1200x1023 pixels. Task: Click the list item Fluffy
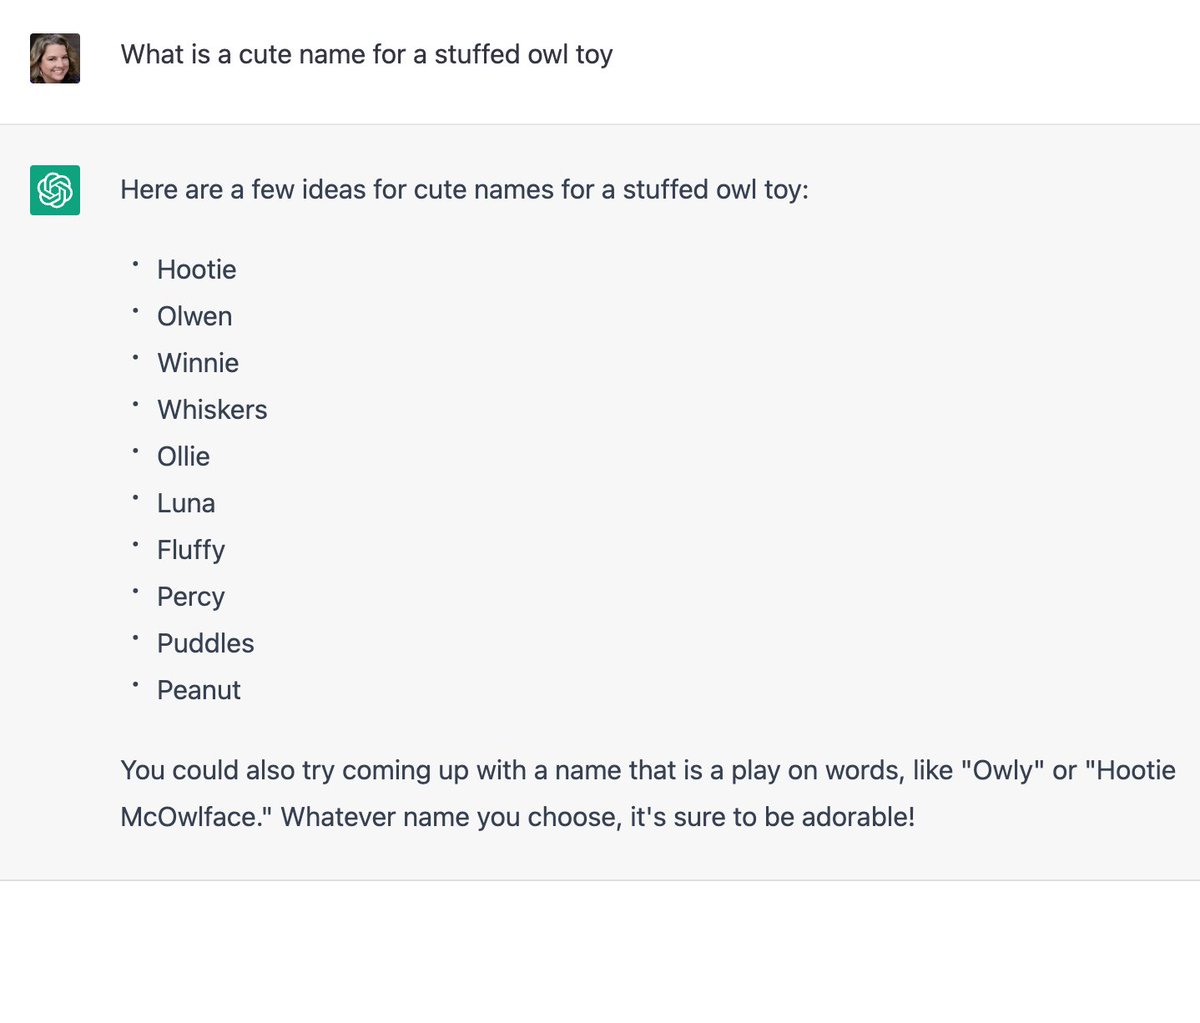191,550
